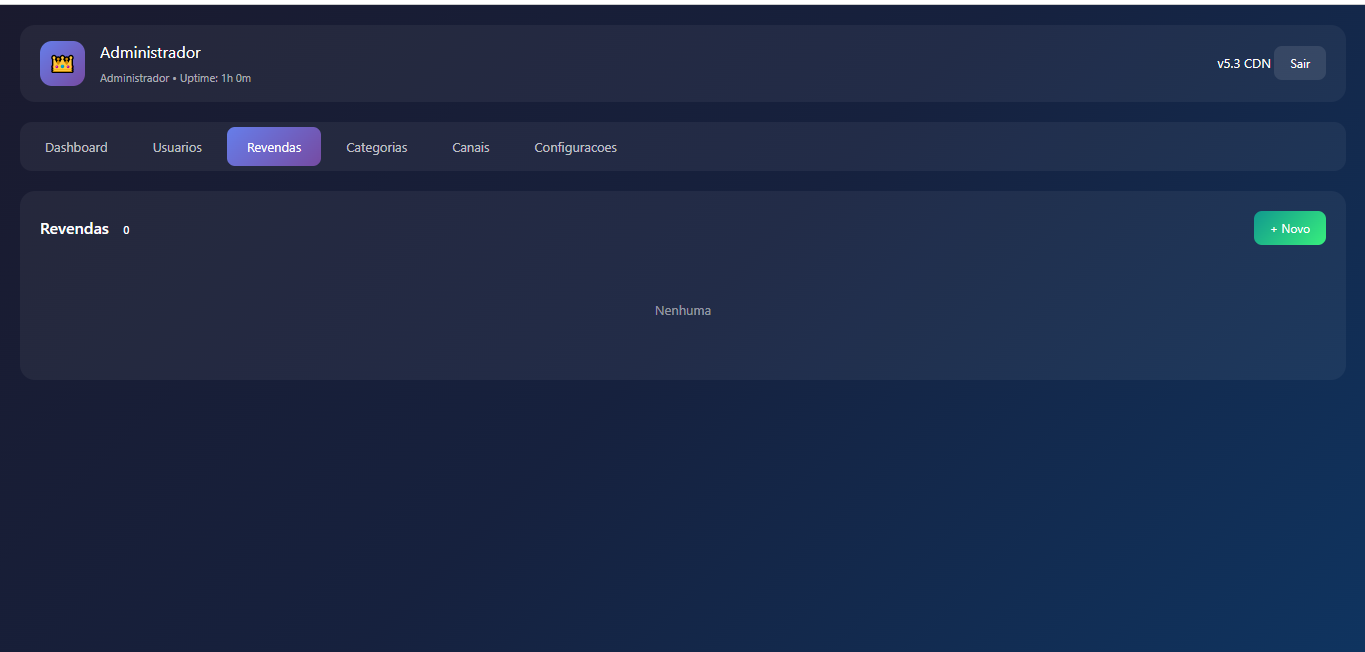1365x652 pixels.
Task: Click the Uptime 1h 0m status text
Action: coord(215,78)
